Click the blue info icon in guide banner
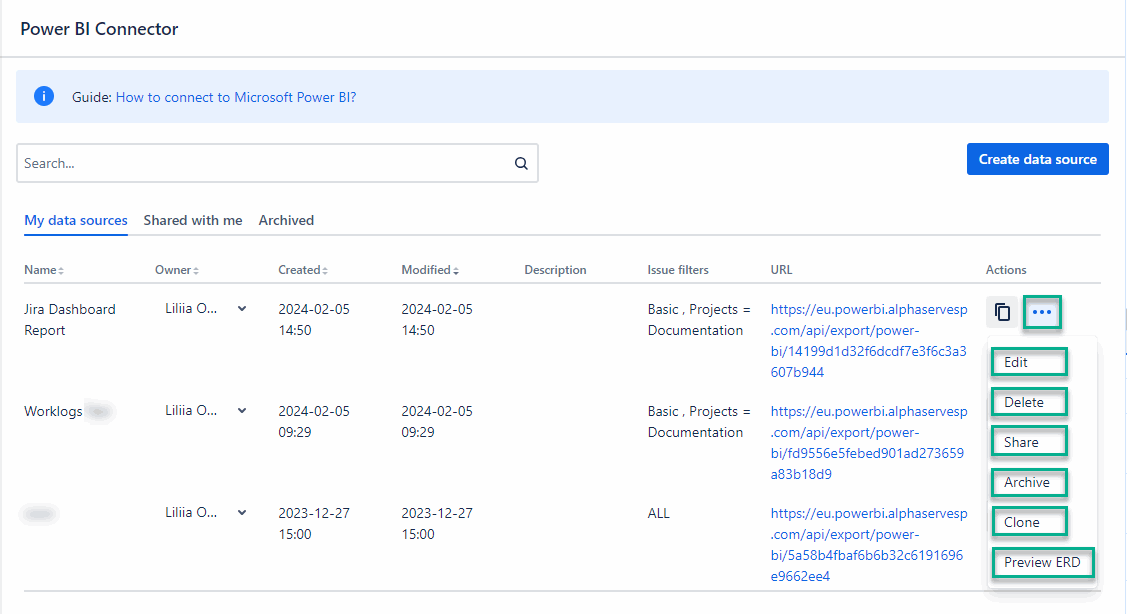Screen dimensions: 1127x614 pyautogui.click(x=44, y=97)
